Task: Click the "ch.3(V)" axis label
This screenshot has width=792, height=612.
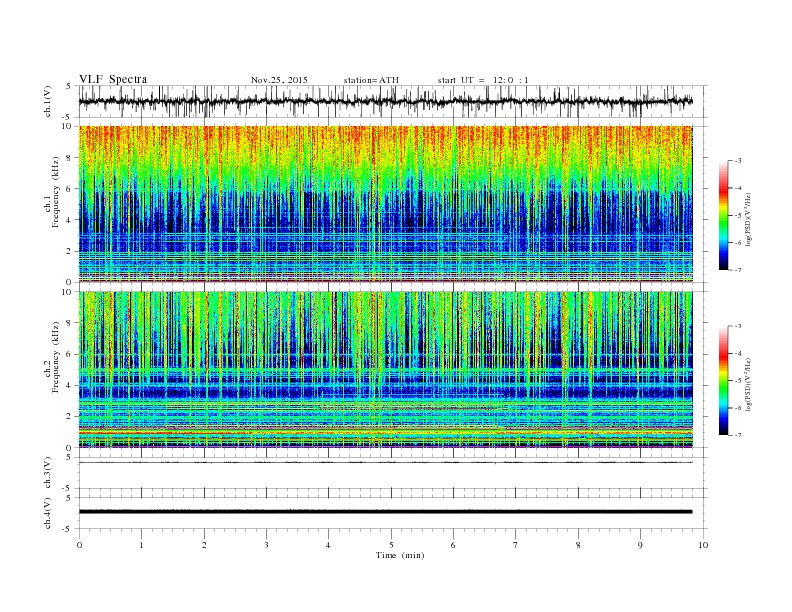Action: coord(48,473)
